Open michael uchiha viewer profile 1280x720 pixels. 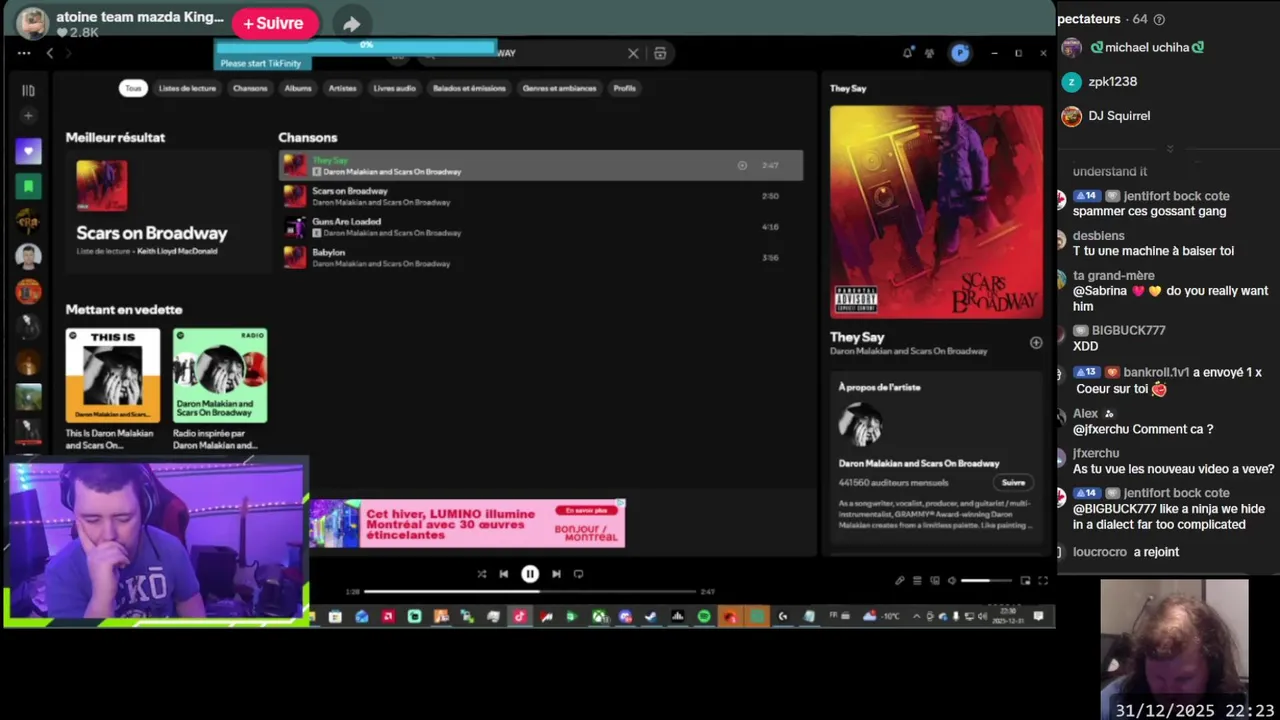[1132, 47]
